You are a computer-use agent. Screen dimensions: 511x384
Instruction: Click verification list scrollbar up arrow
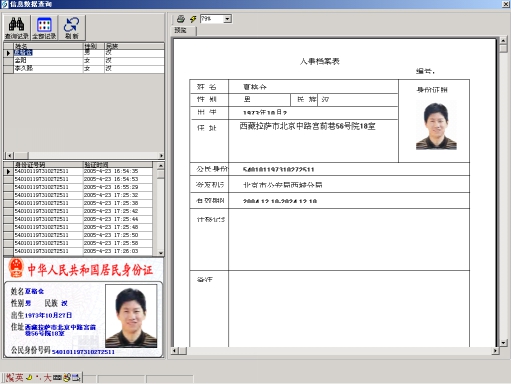click(161, 166)
